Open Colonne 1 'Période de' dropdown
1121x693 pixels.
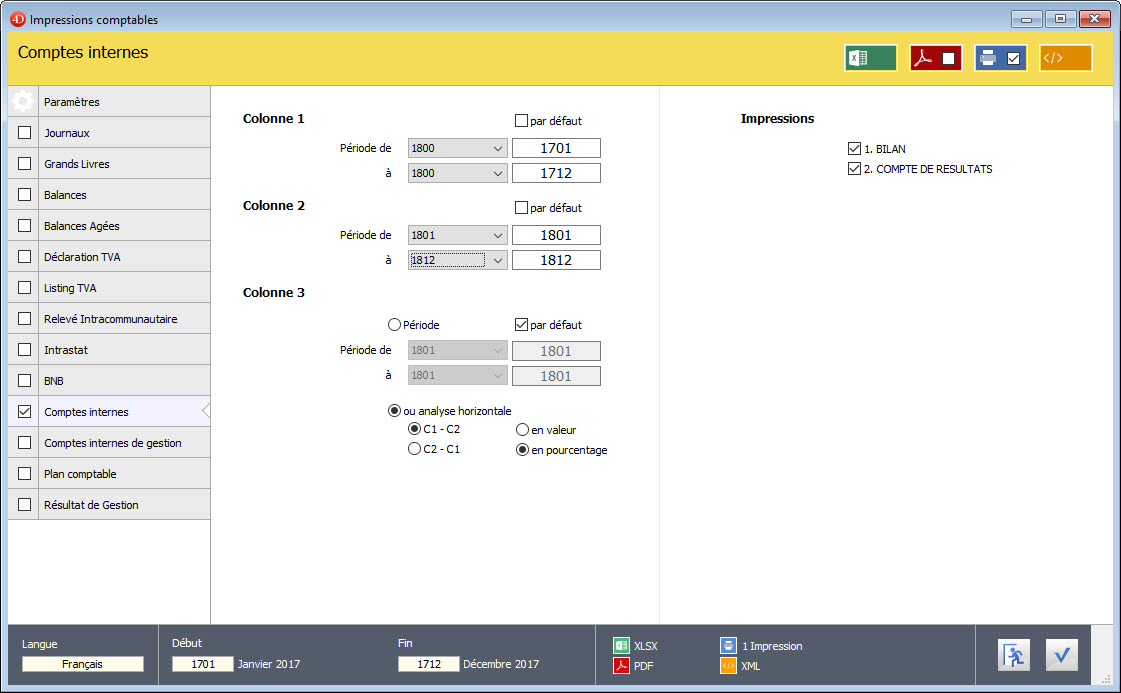point(457,148)
